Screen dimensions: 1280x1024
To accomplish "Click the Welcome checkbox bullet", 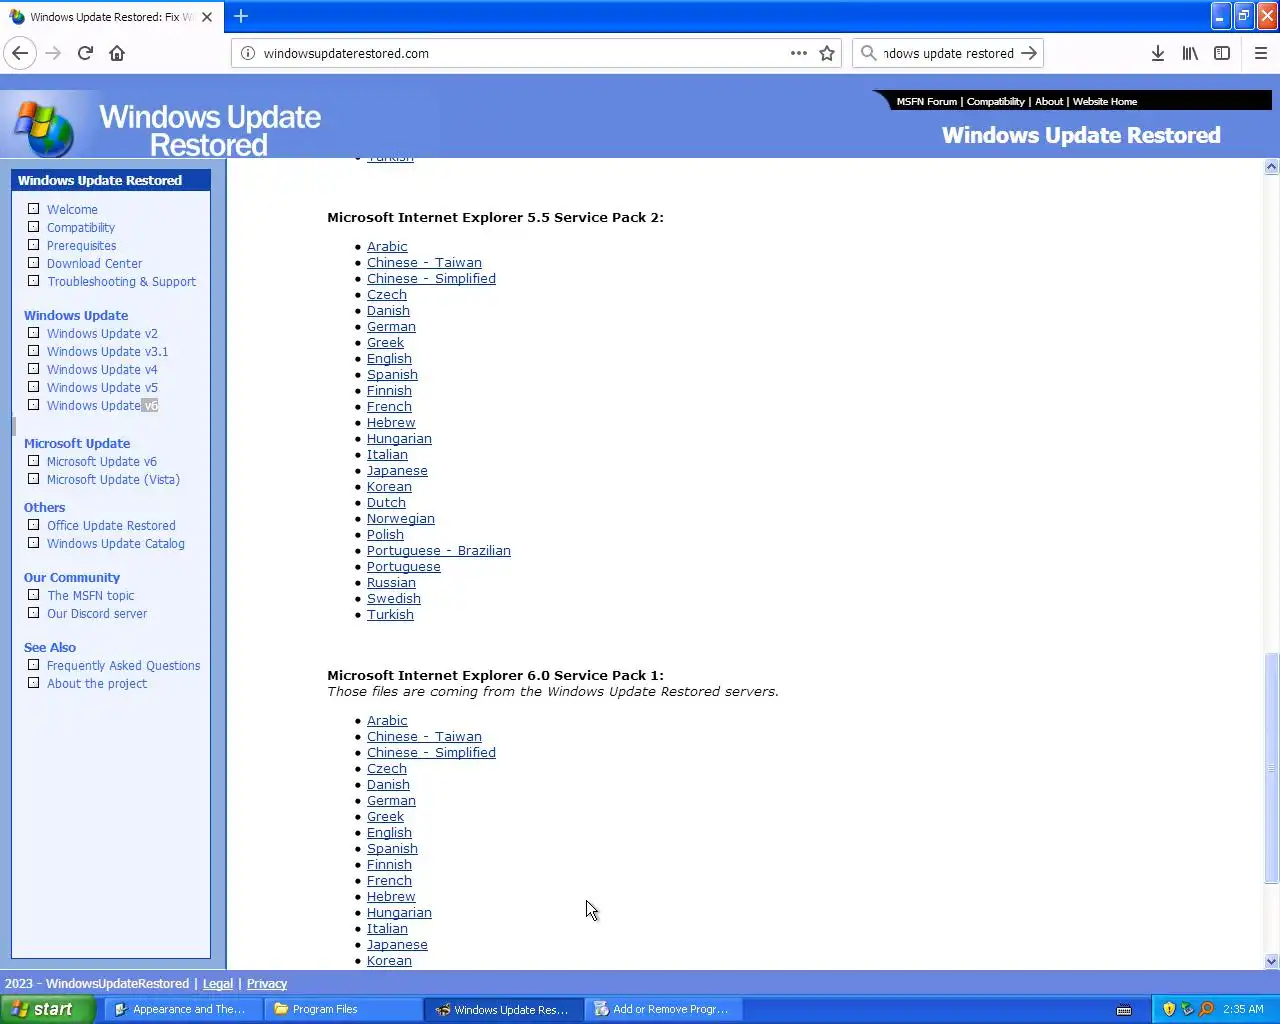I will (33, 209).
